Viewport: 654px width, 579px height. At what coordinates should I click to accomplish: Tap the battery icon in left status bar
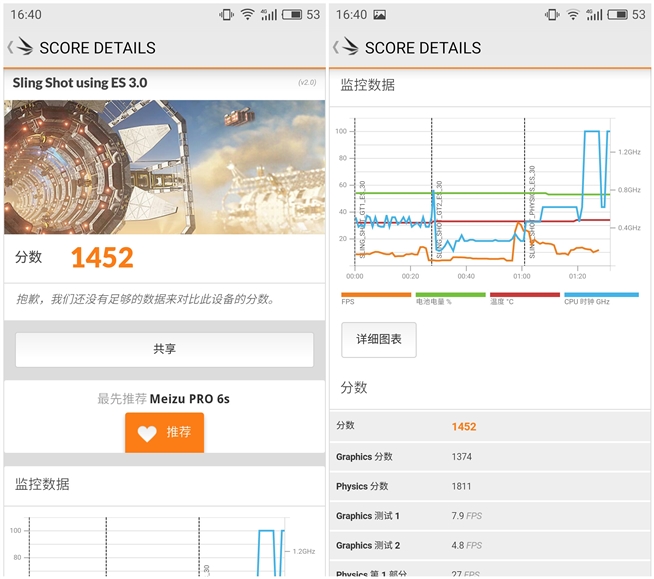coord(292,15)
